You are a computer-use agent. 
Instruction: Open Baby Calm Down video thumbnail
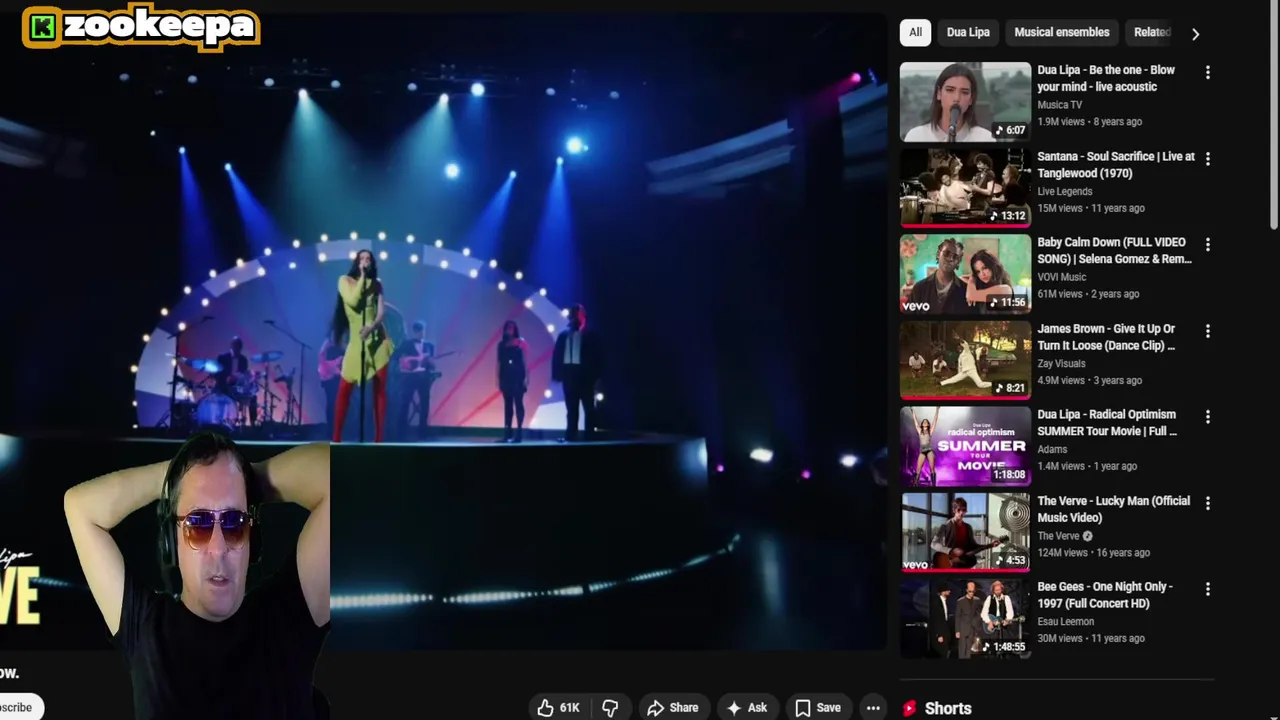[965, 274]
